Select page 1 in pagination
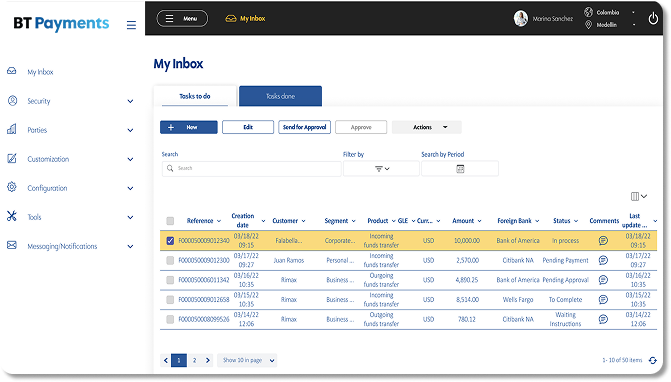671x382 pixels. [x=179, y=360]
